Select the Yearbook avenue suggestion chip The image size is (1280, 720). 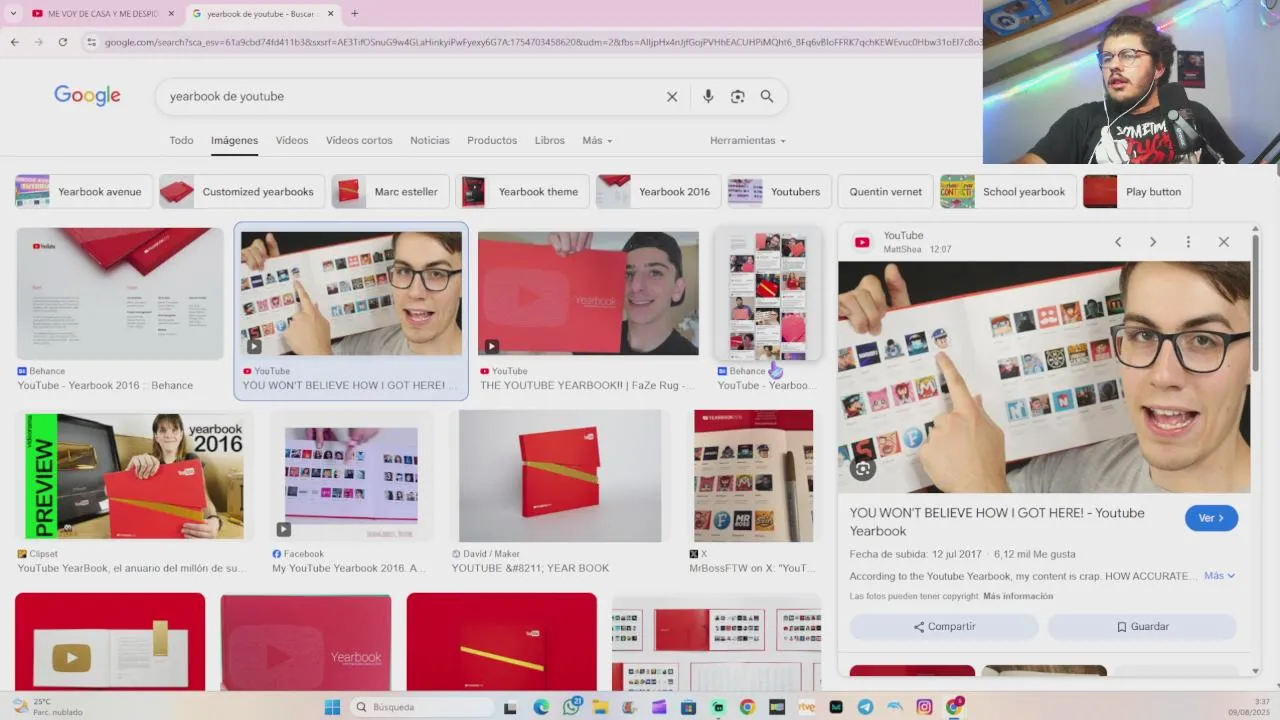pyautogui.click(x=84, y=192)
